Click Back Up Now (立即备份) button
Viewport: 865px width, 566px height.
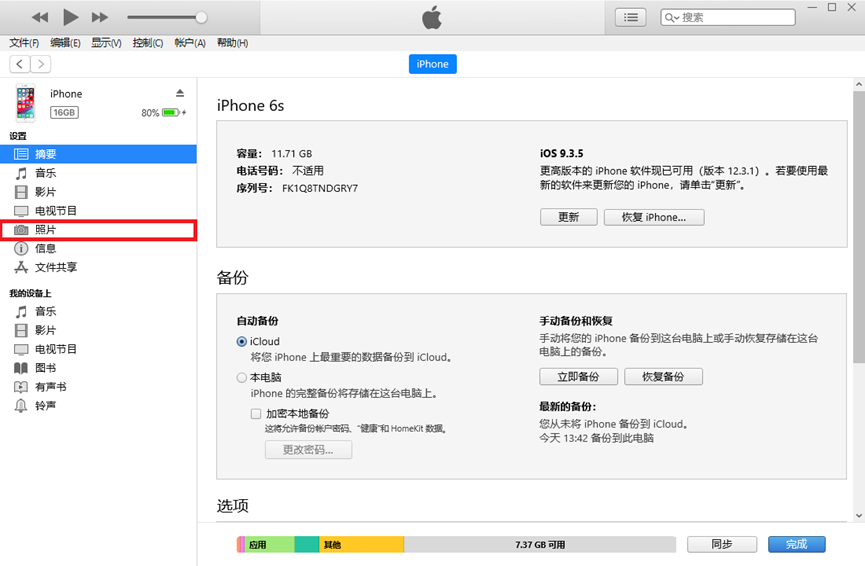tap(576, 377)
